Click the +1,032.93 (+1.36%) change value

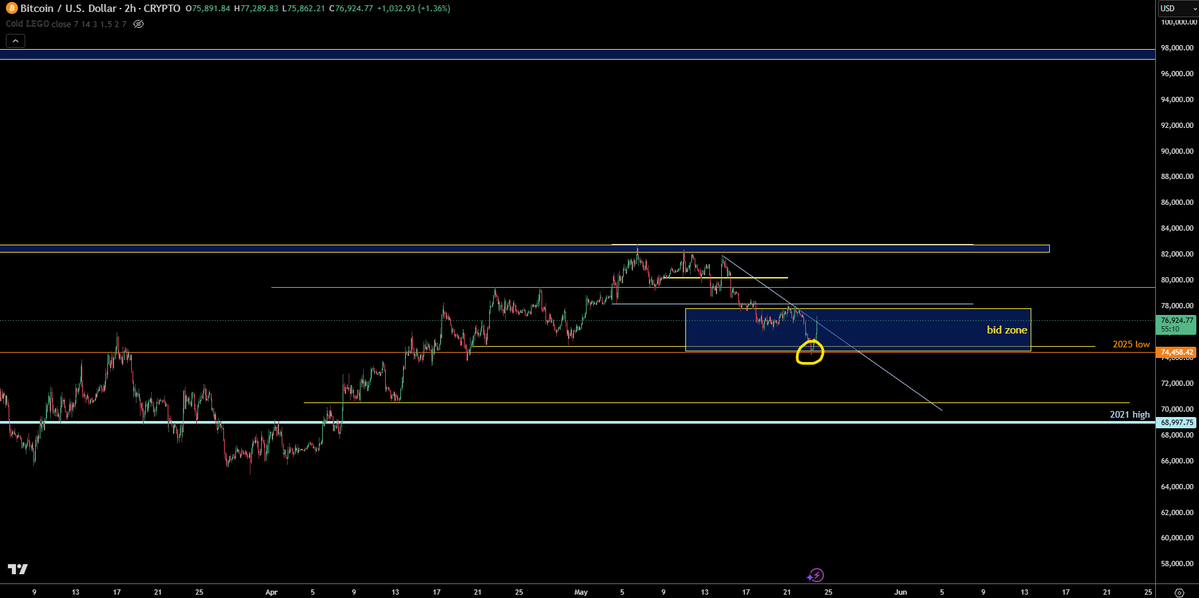[414, 8]
